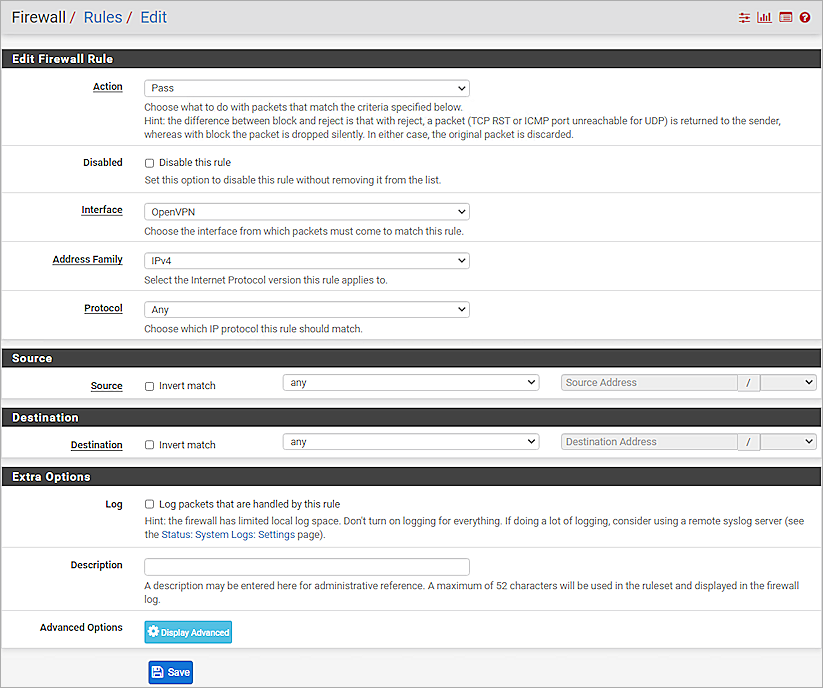Image resolution: width=823 pixels, height=688 pixels.
Task: Open the Action dropdown showing Pass
Action: click(306, 88)
